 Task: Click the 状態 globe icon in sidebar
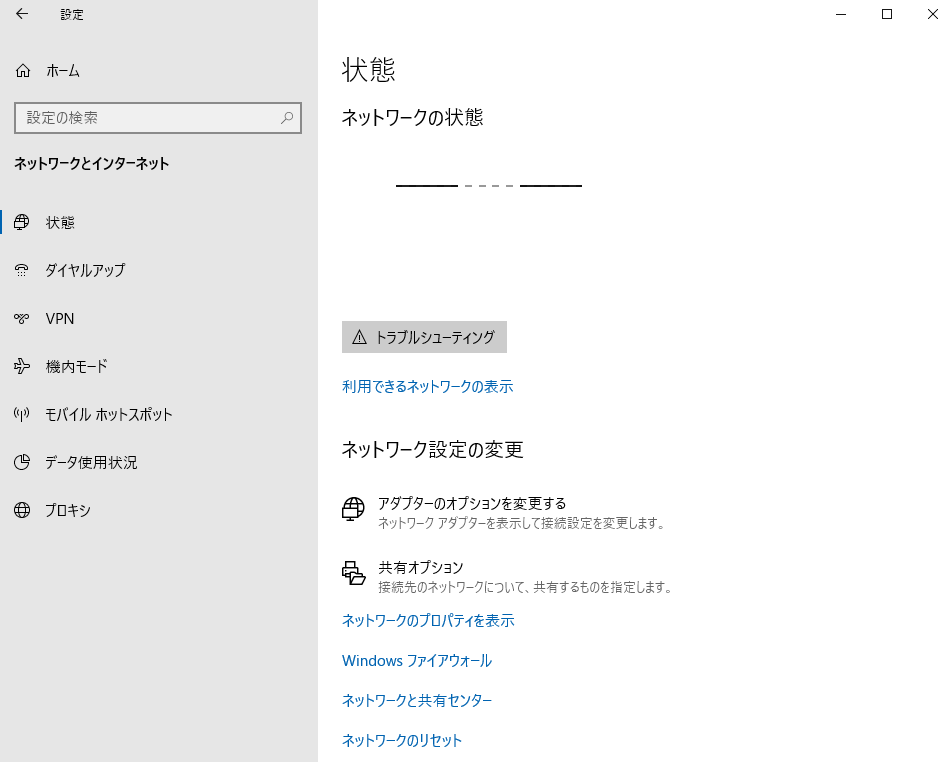tap(22, 223)
